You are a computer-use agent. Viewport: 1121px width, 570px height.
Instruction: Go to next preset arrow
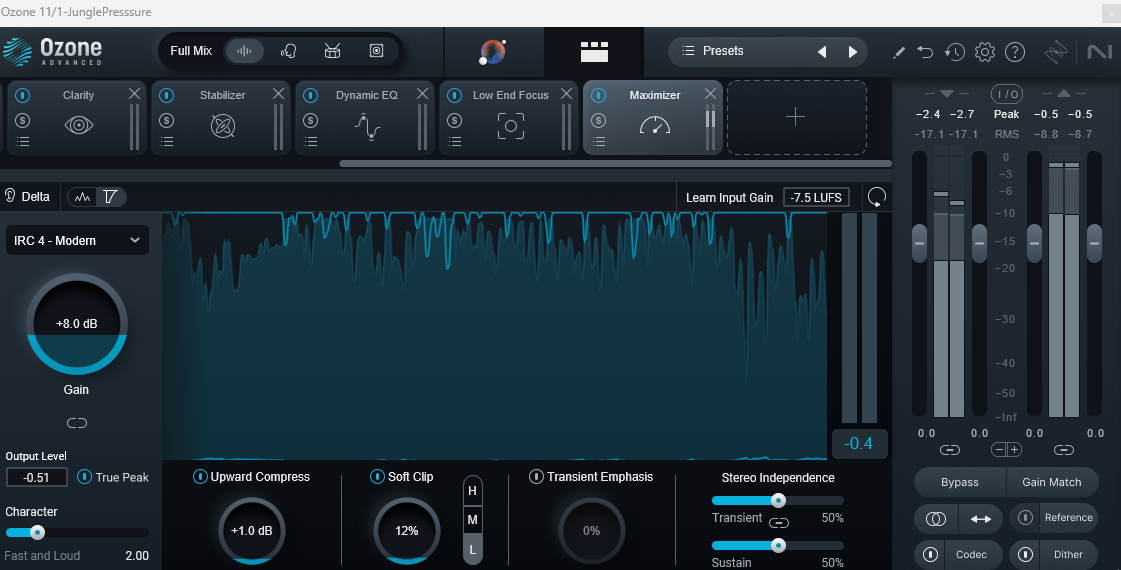(852, 51)
